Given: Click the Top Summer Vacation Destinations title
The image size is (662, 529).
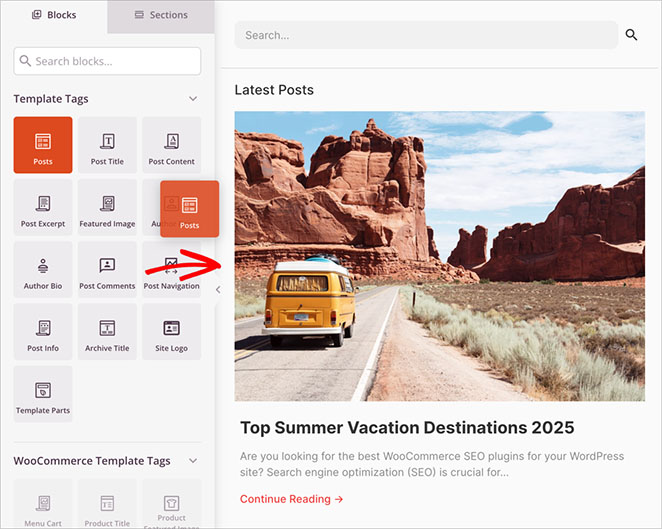Looking at the screenshot, I should (407, 428).
